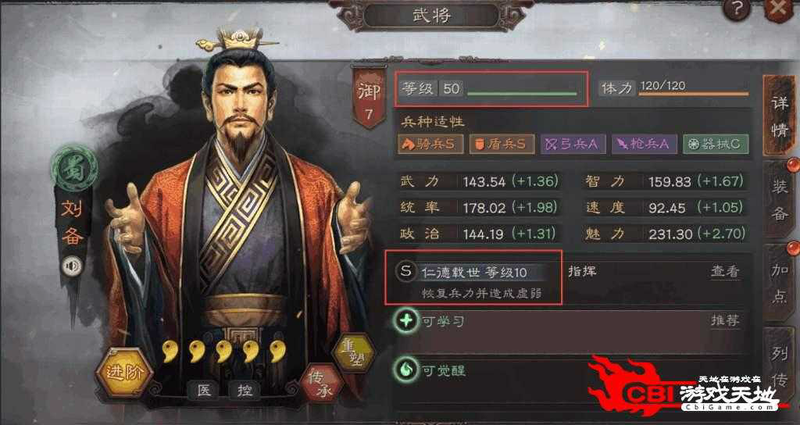
Task: Click the green plus 可学习 skill slot icon
Action: coord(406,321)
